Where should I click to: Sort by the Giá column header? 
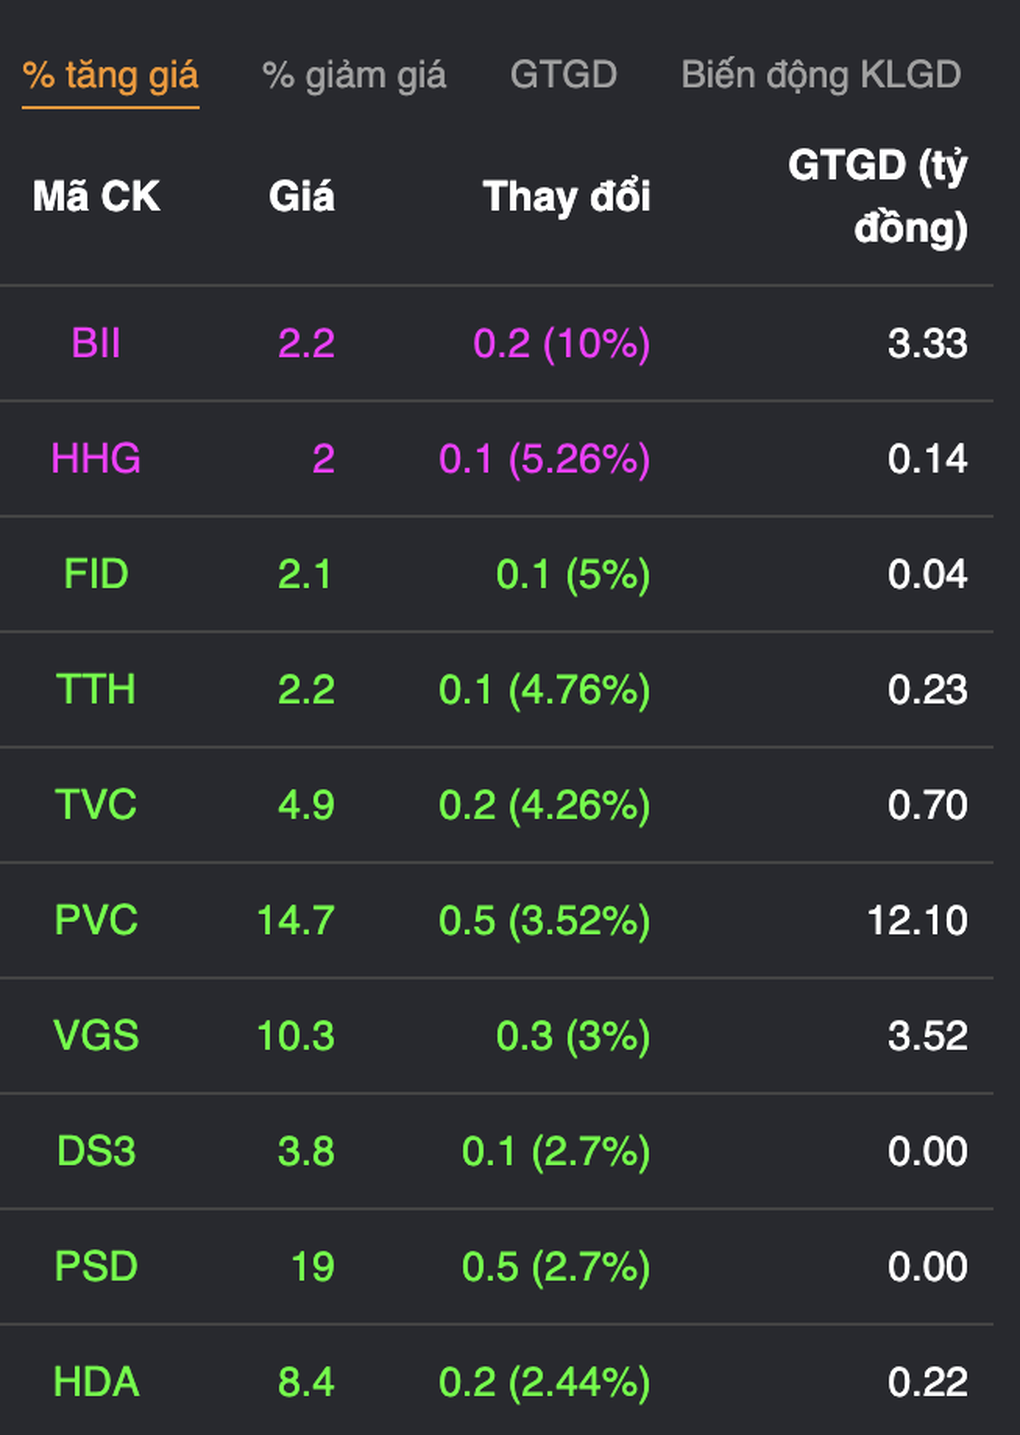click(x=301, y=196)
